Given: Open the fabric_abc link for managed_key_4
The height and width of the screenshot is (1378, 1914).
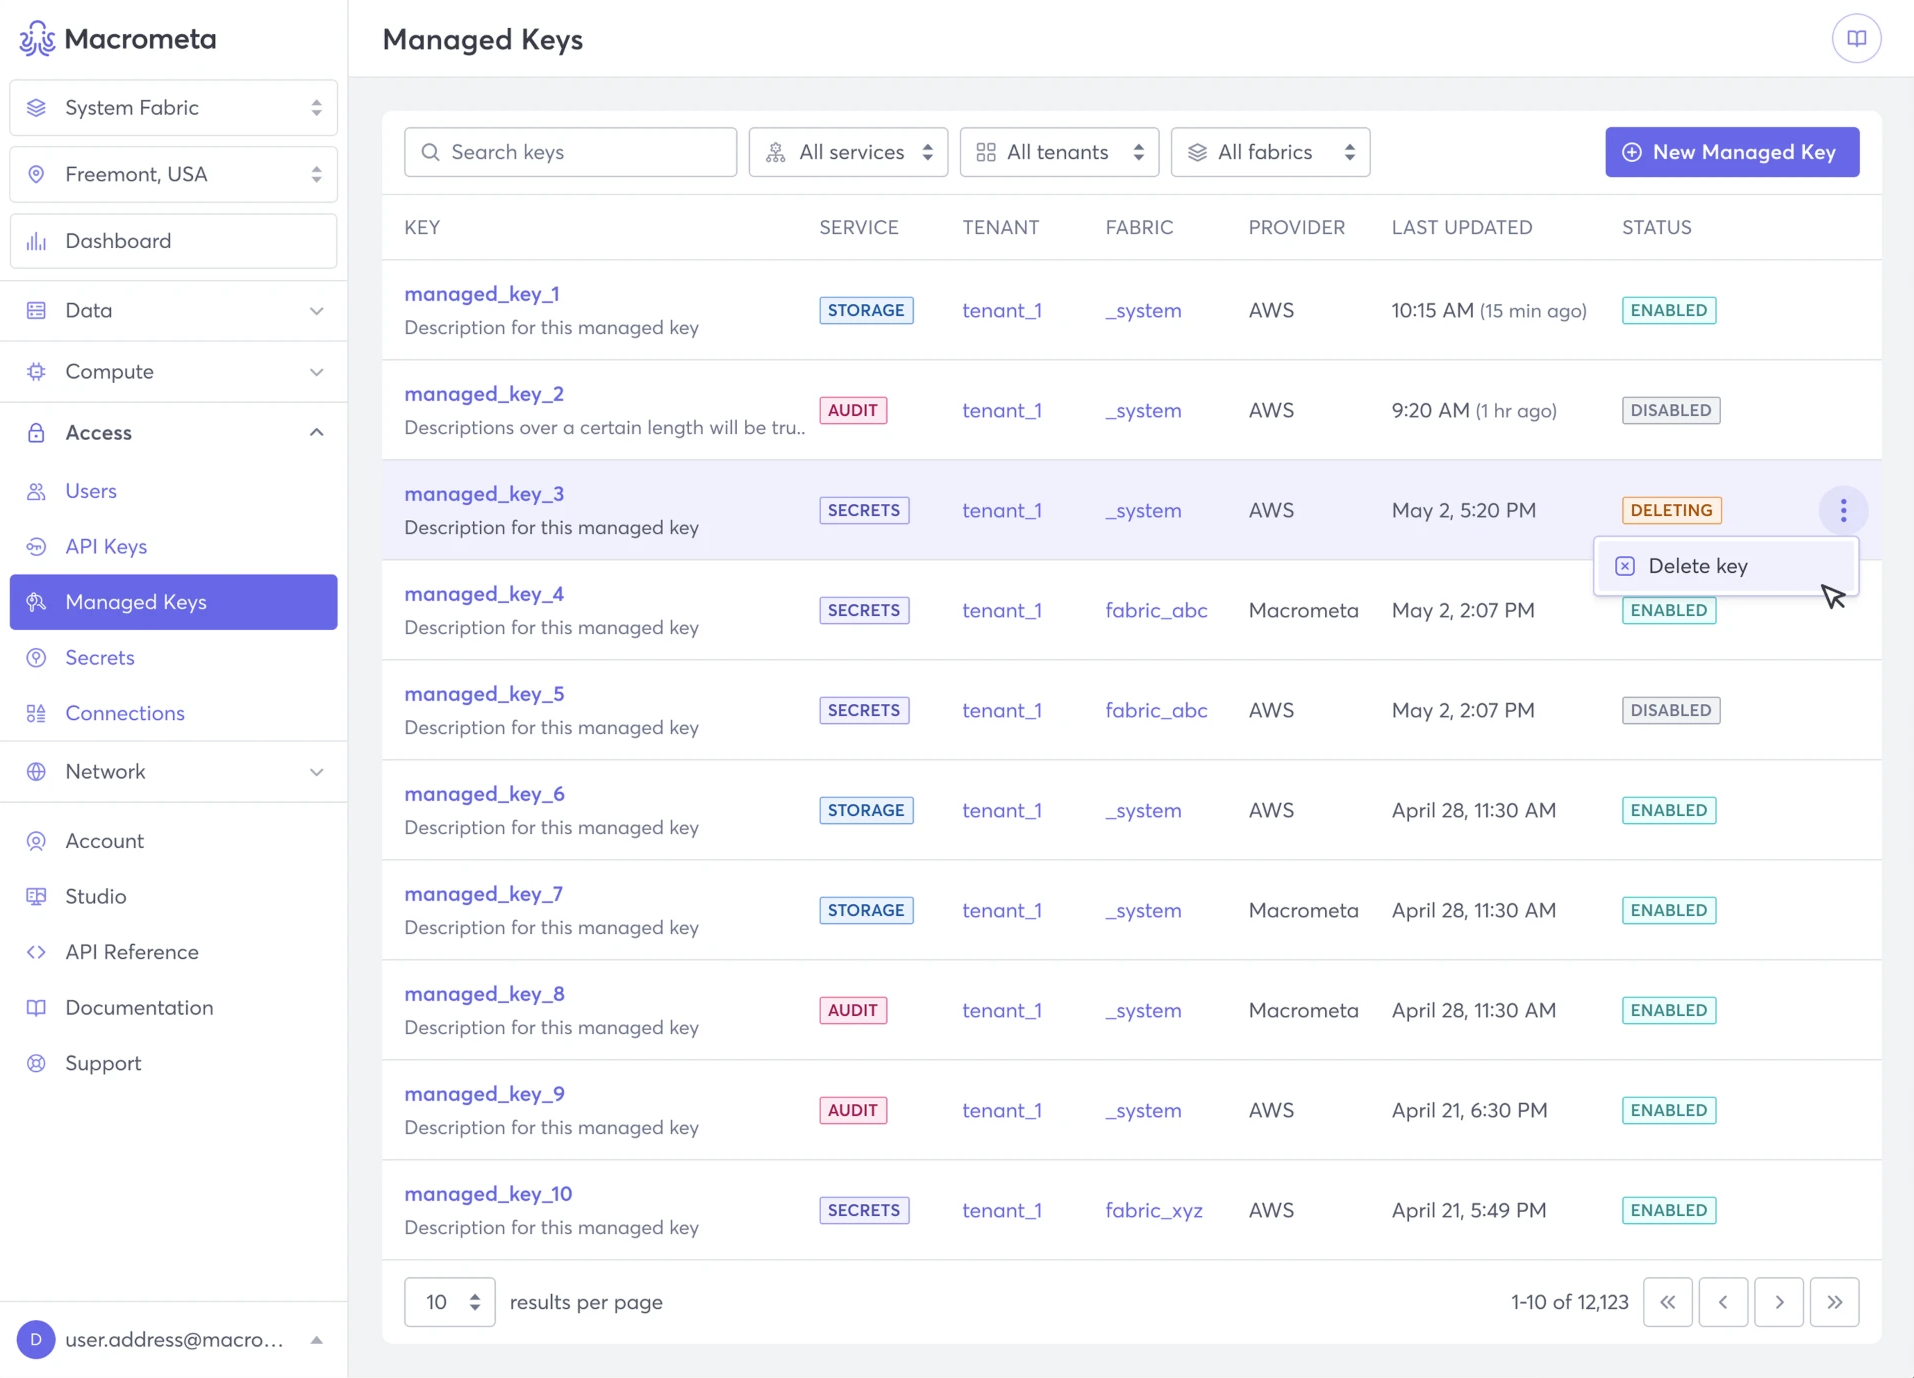Looking at the screenshot, I should (1156, 610).
